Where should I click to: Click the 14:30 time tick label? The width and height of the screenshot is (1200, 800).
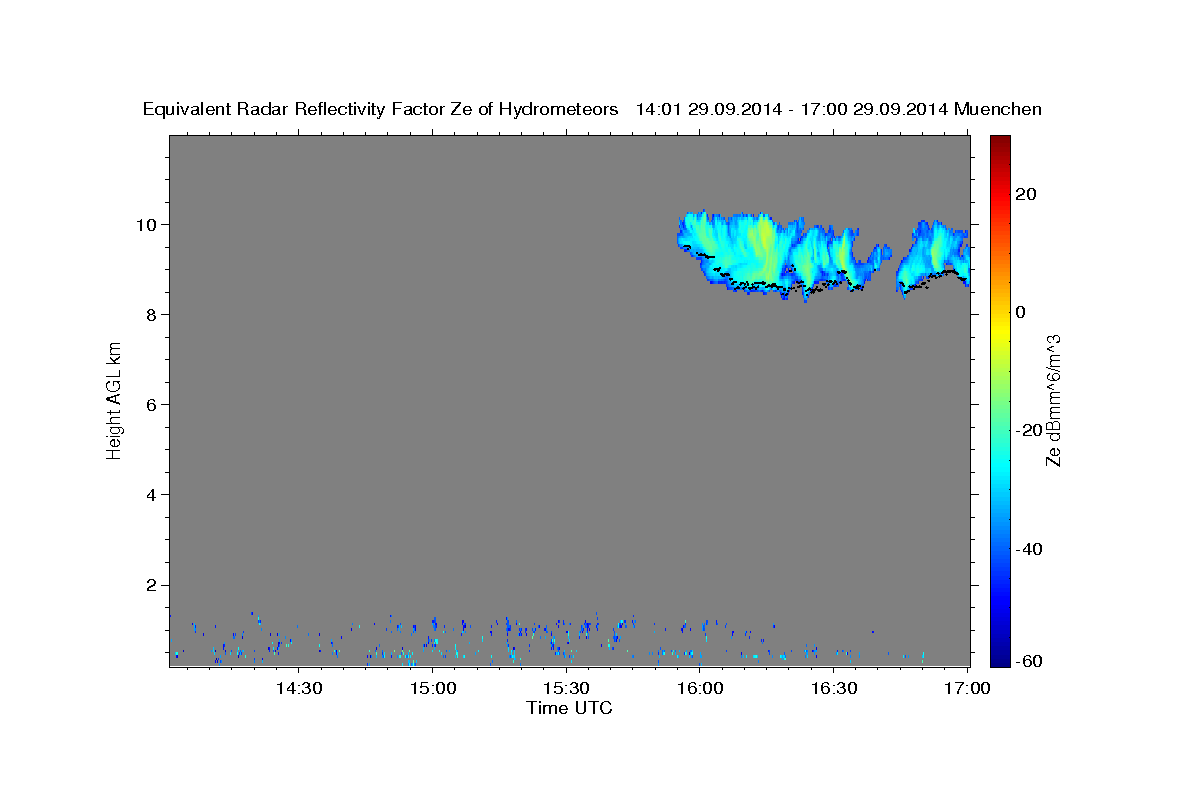[299, 688]
